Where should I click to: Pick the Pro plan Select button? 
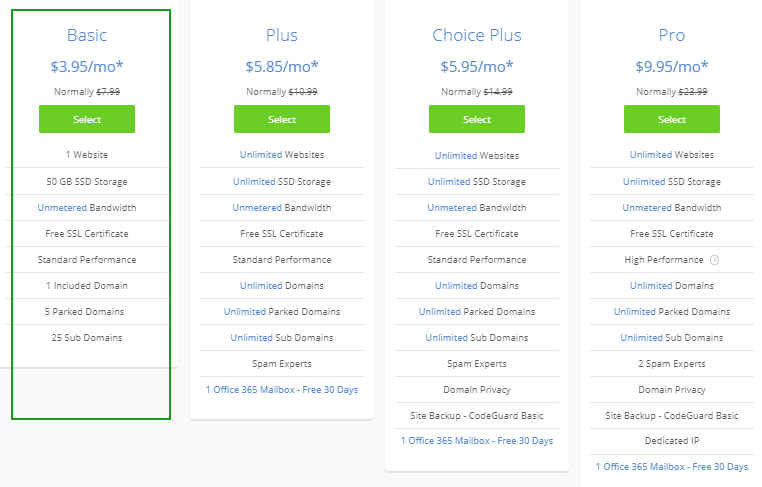point(672,119)
